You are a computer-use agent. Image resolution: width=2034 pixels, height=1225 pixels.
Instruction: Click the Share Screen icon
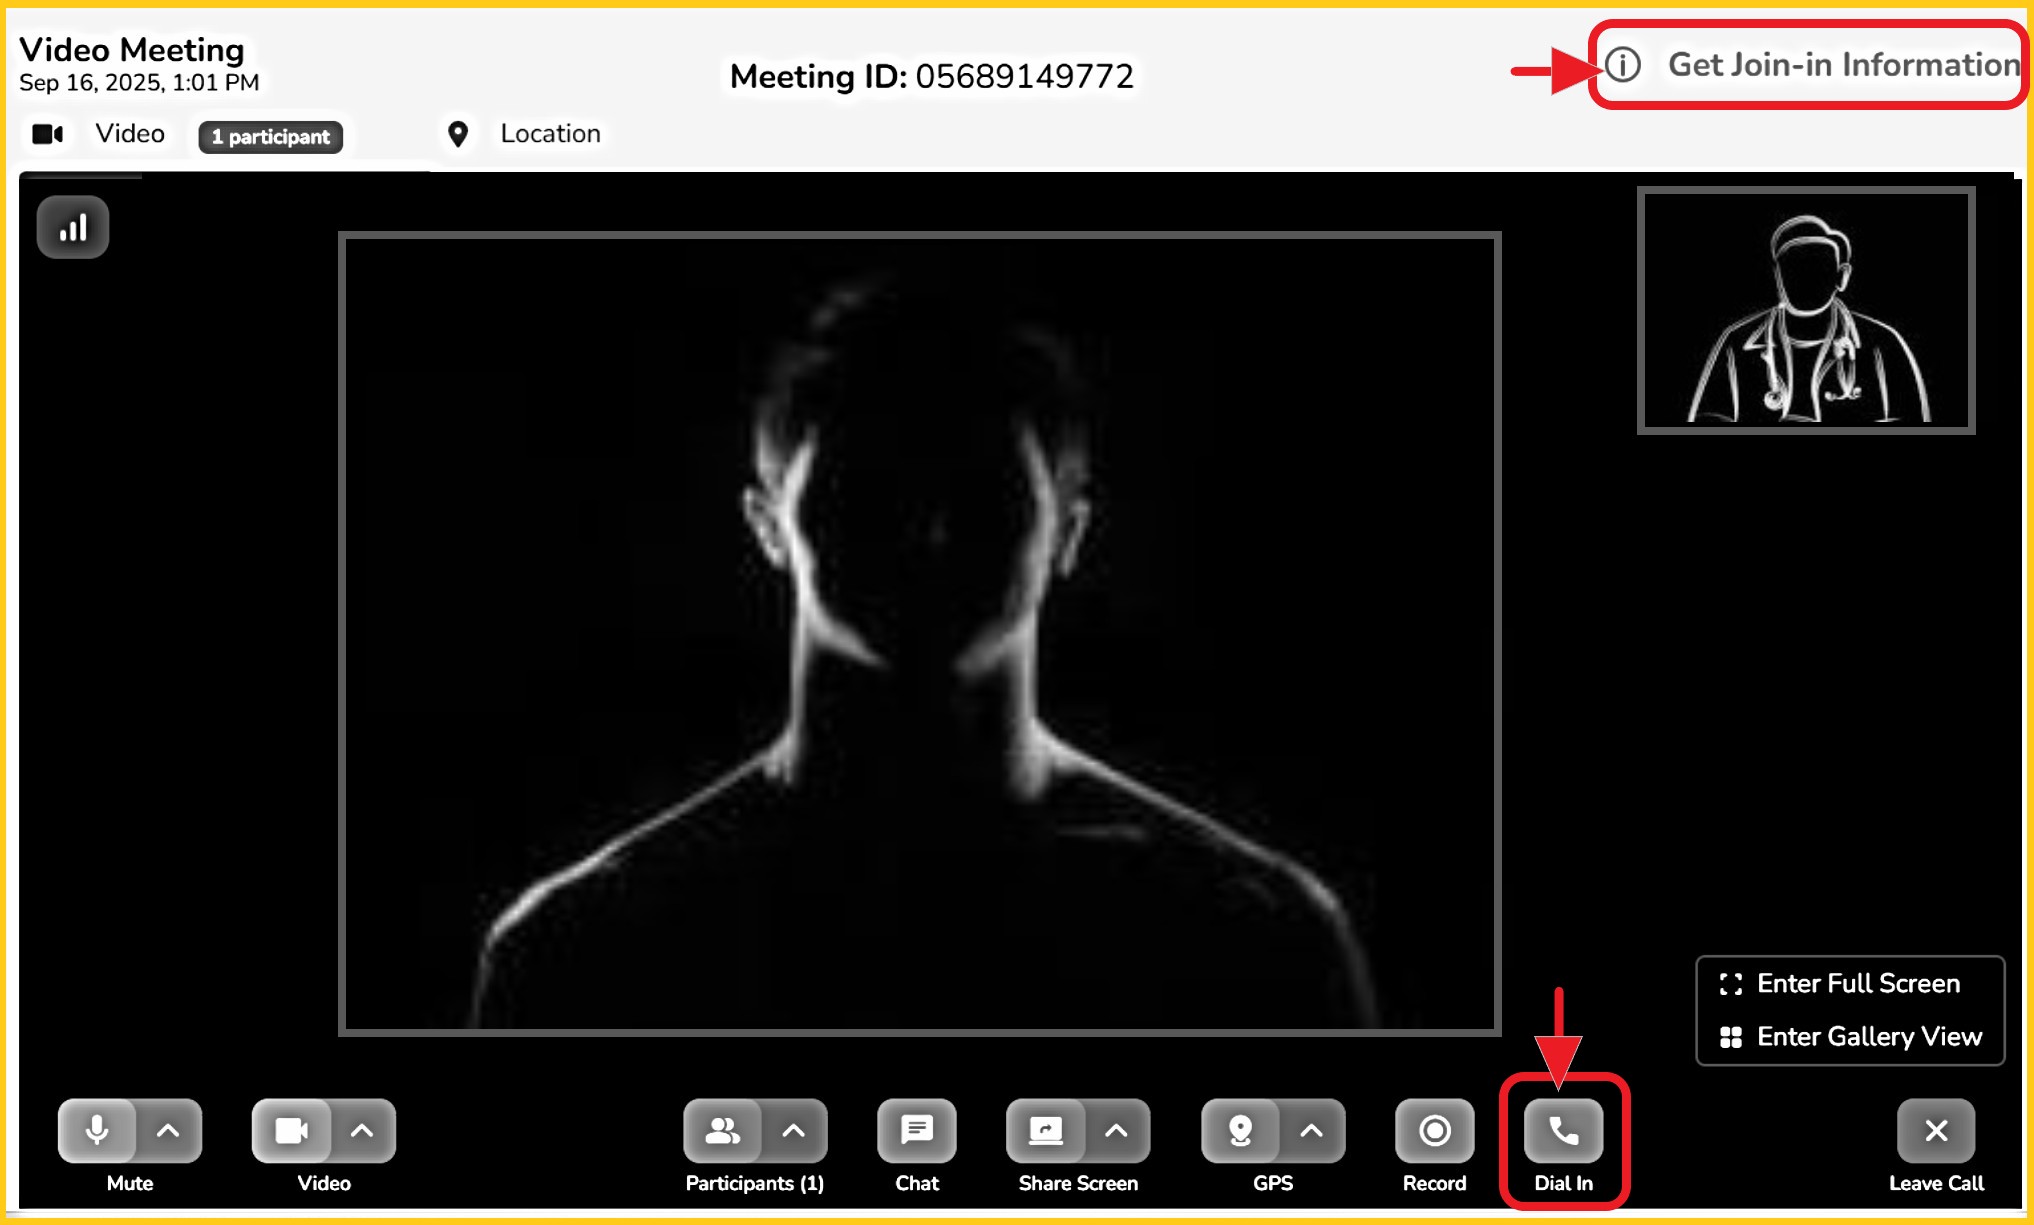[1045, 1131]
